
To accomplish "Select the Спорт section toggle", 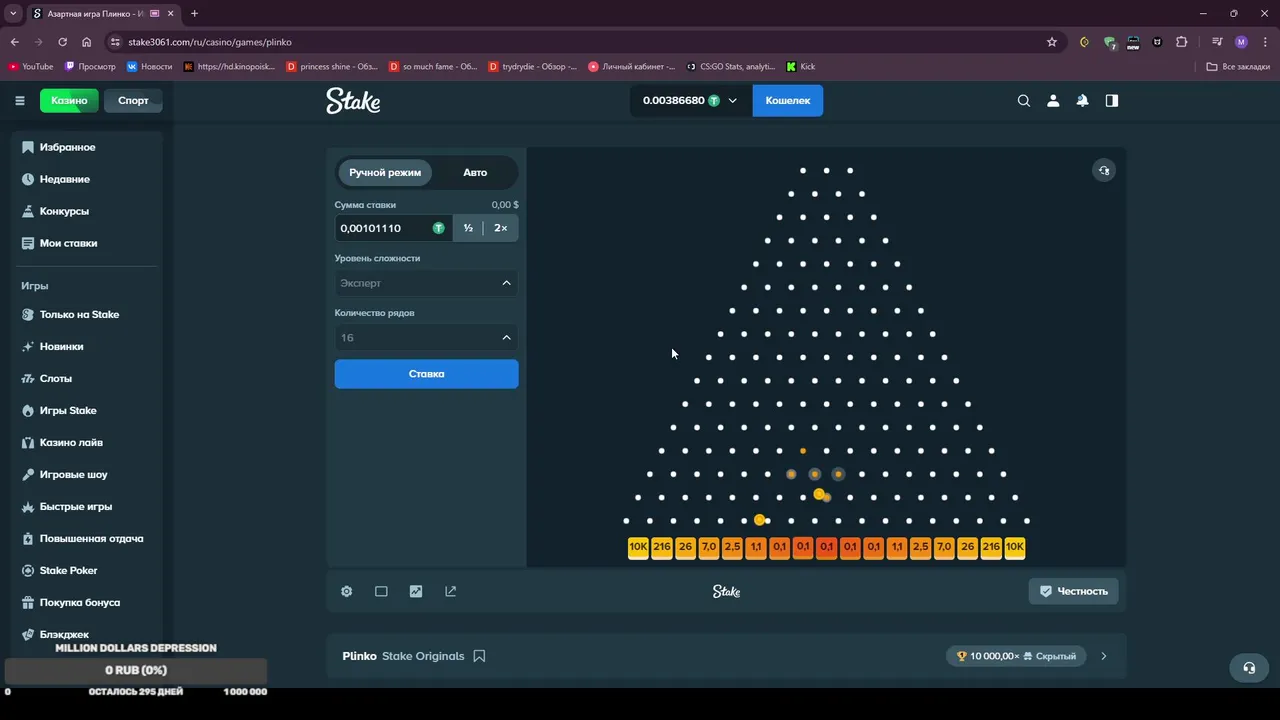I will coord(133,100).
